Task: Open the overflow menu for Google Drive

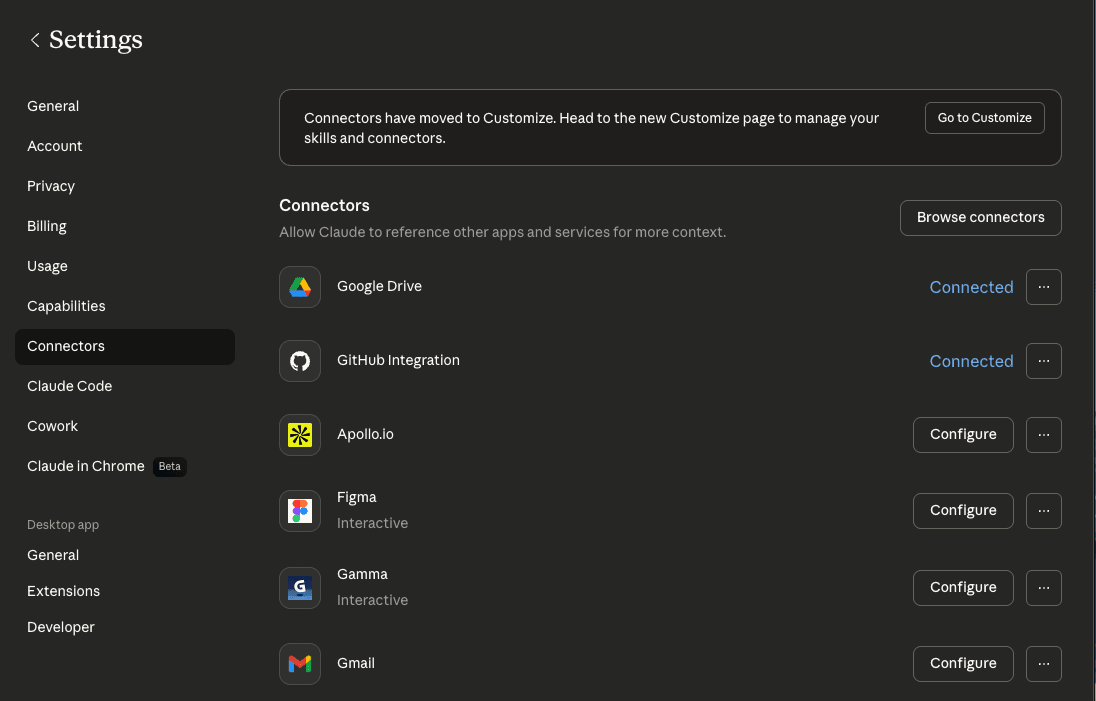Action: coord(1043,287)
